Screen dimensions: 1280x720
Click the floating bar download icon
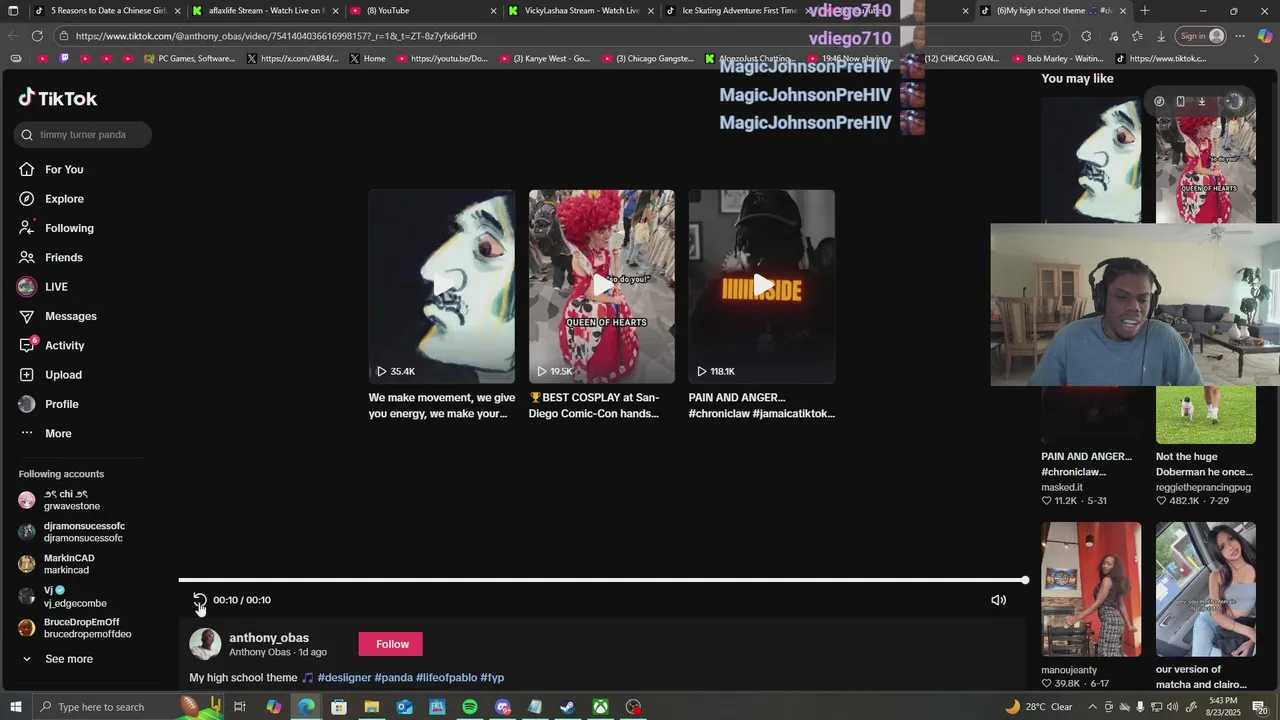[x=1202, y=101]
